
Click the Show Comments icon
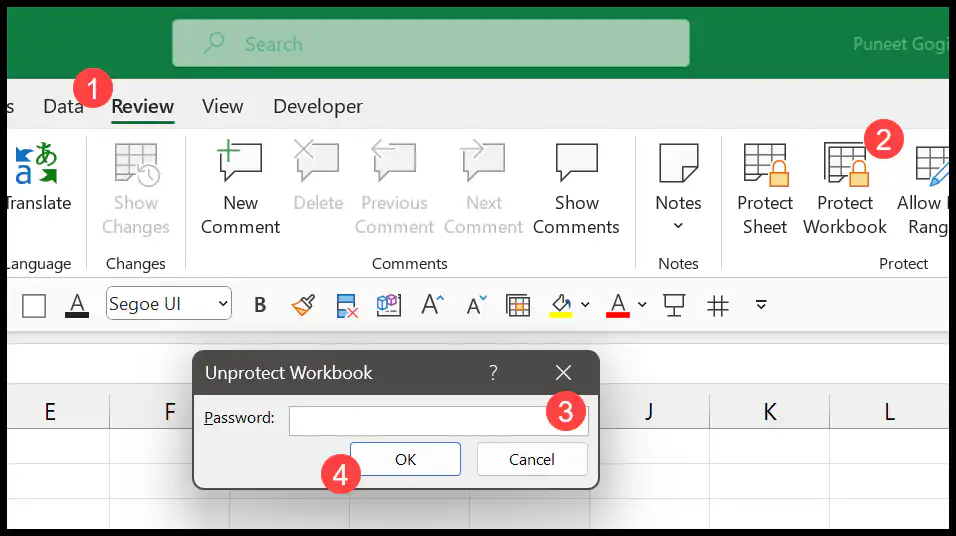[576, 162]
